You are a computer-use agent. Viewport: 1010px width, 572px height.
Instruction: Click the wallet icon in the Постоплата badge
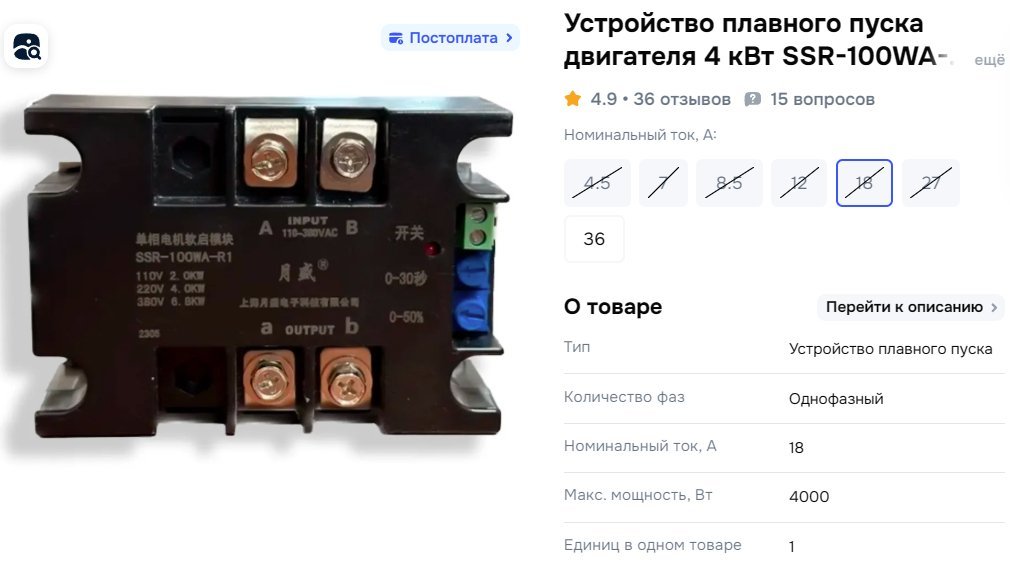396,38
